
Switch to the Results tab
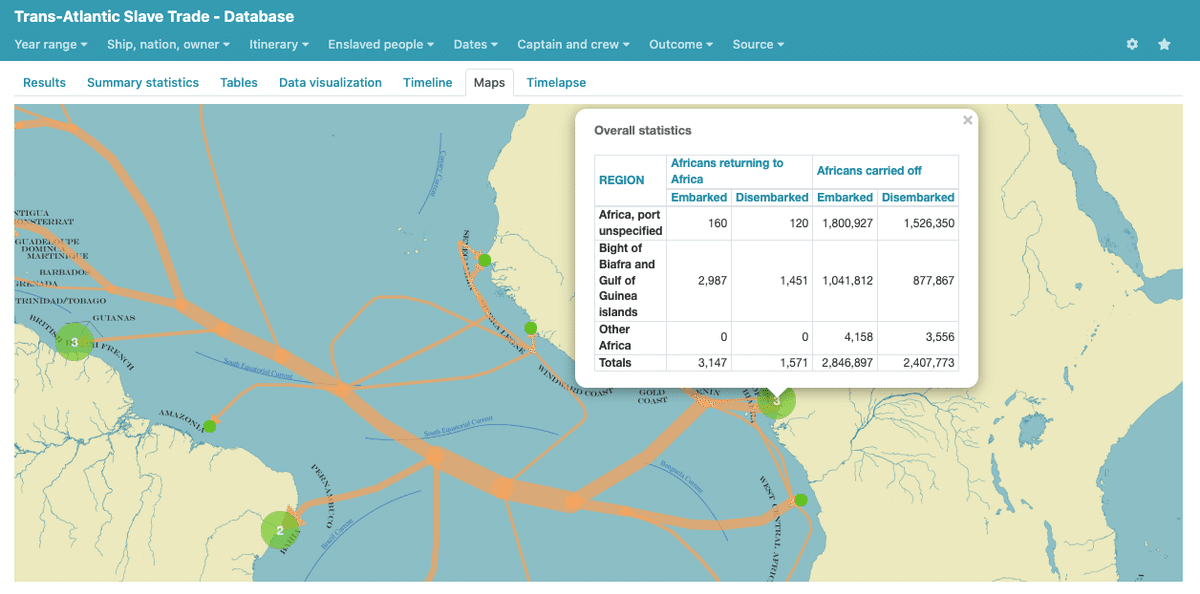pyautogui.click(x=44, y=83)
